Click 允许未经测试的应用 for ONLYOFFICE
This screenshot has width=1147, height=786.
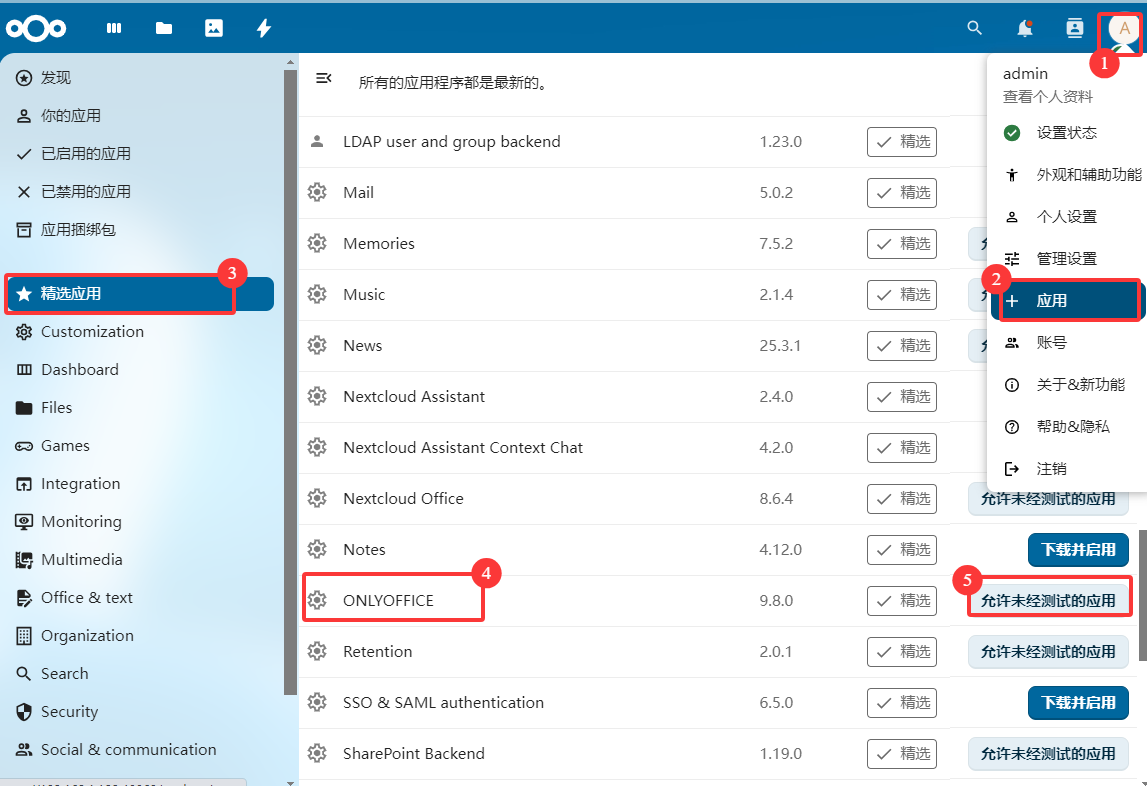coord(1048,601)
